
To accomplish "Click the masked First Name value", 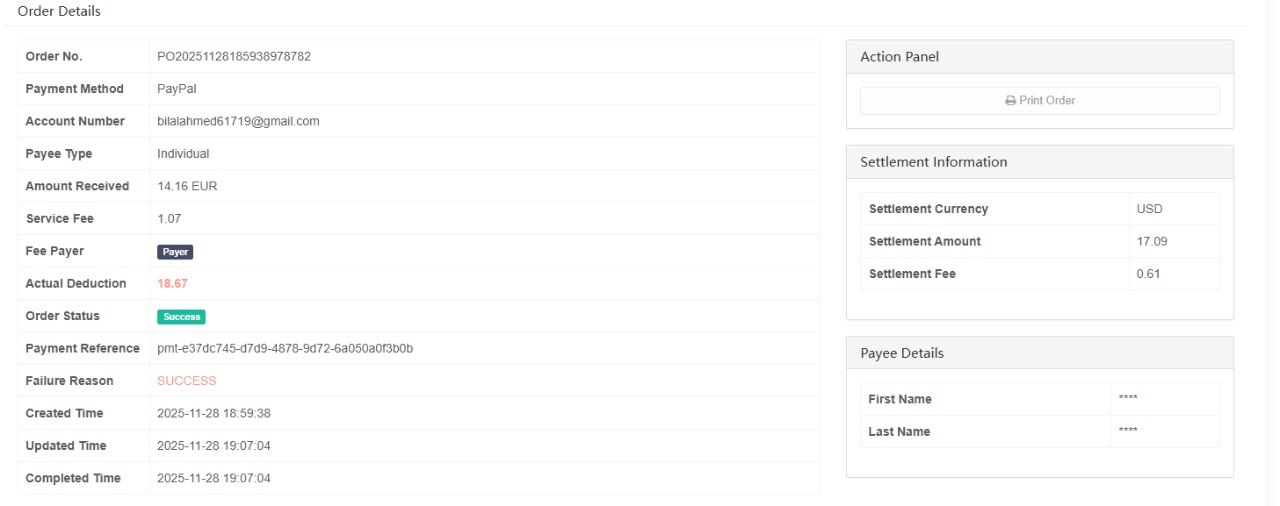I will [1128, 399].
